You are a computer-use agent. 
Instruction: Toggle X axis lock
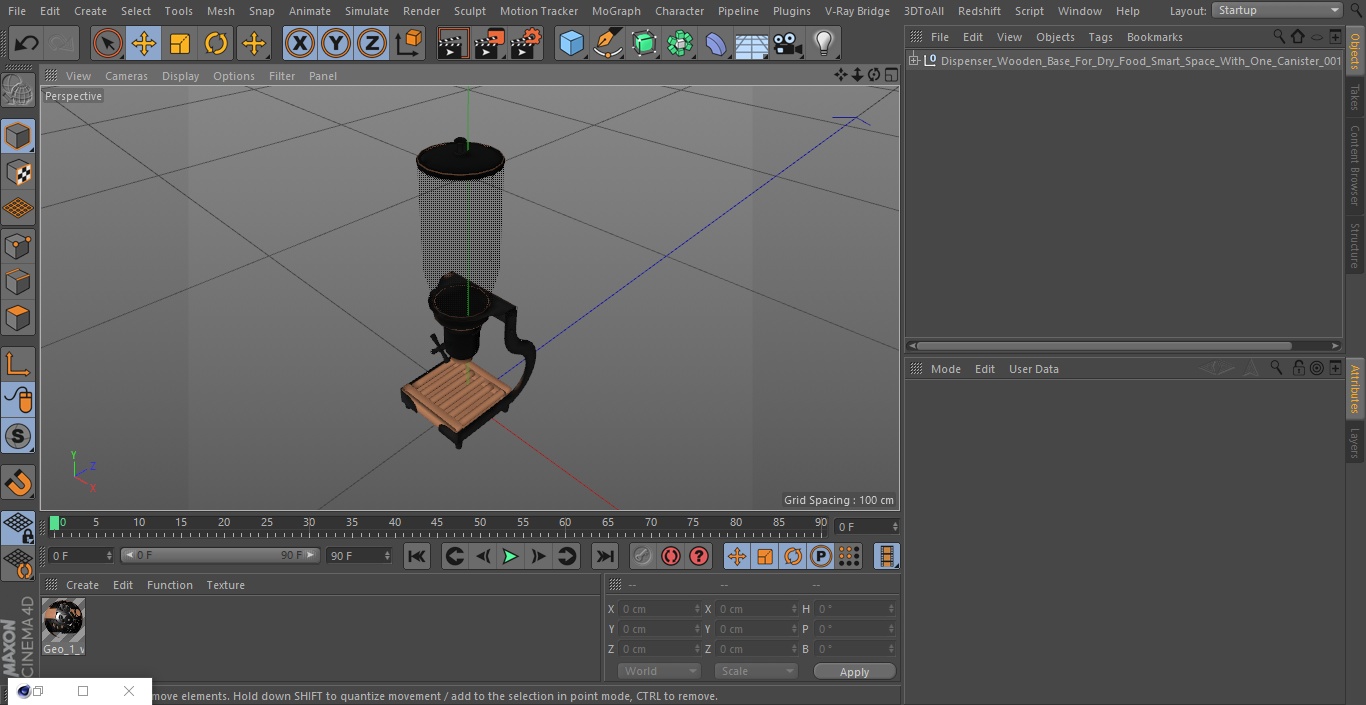pyautogui.click(x=300, y=43)
